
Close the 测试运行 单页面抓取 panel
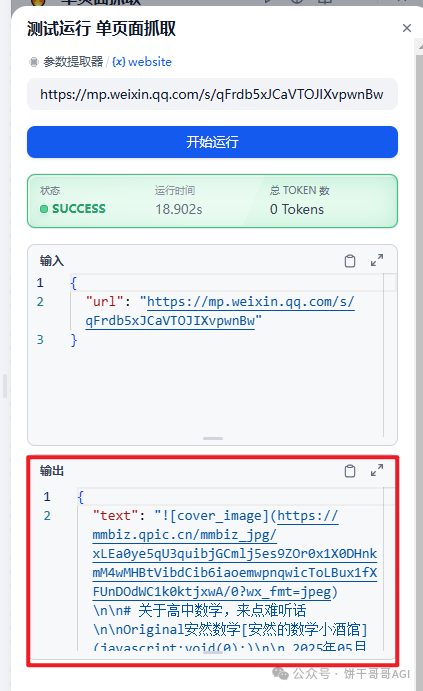click(x=407, y=28)
